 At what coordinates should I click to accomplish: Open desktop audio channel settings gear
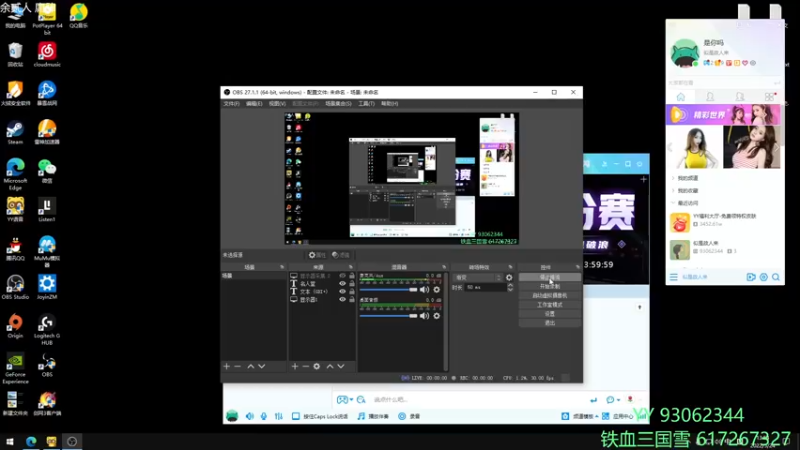click(x=437, y=316)
